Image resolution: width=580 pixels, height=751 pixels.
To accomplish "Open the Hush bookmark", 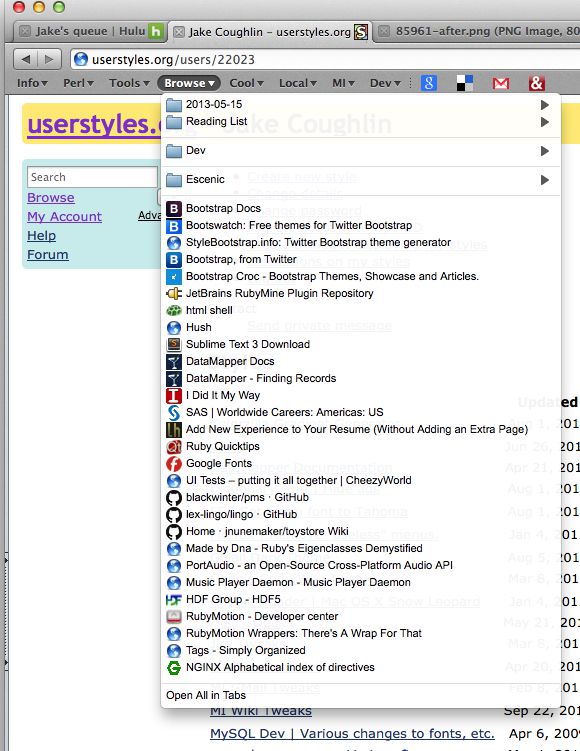I will click(360, 327).
